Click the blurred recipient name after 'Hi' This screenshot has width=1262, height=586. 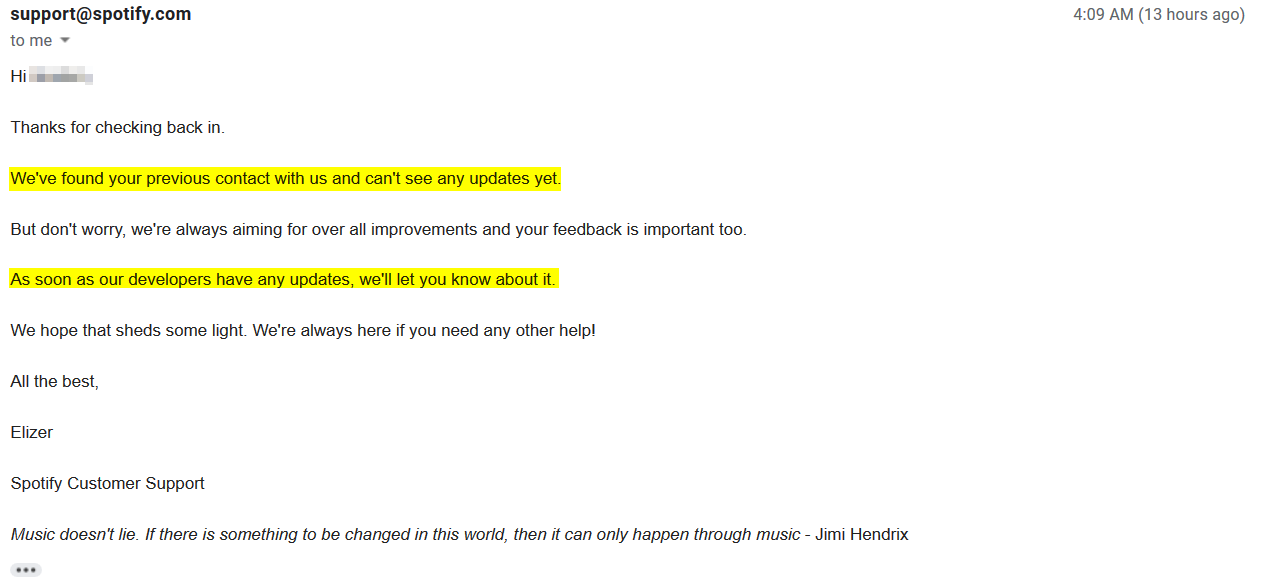click(61, 76)
